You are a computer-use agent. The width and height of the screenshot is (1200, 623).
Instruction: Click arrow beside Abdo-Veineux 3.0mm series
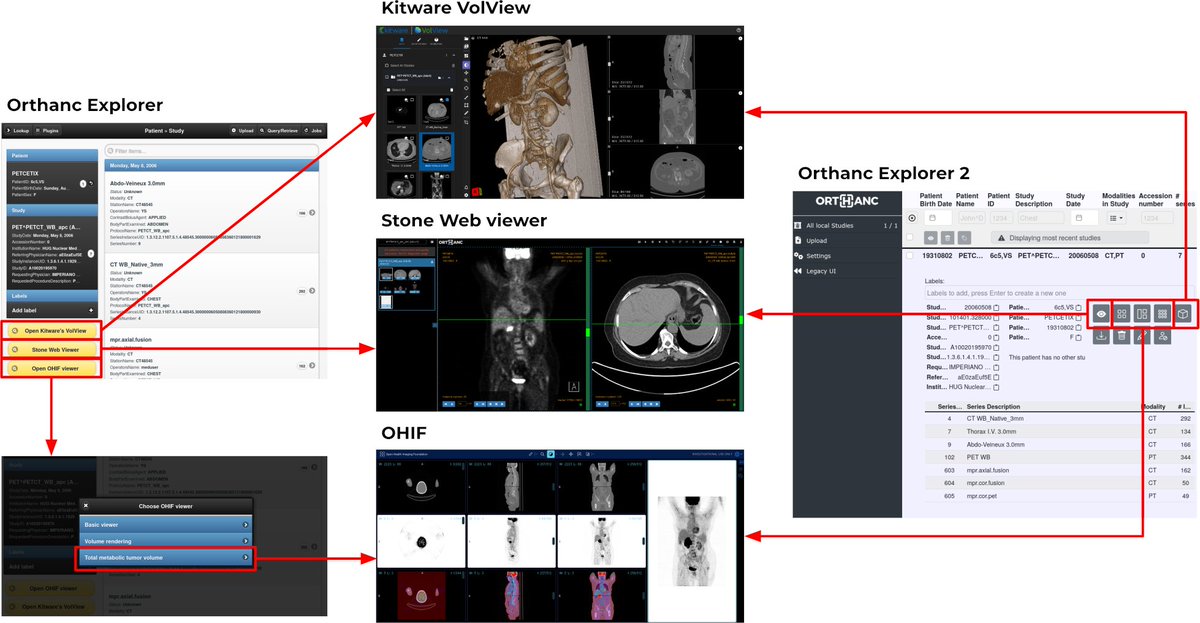coord(312,213)
